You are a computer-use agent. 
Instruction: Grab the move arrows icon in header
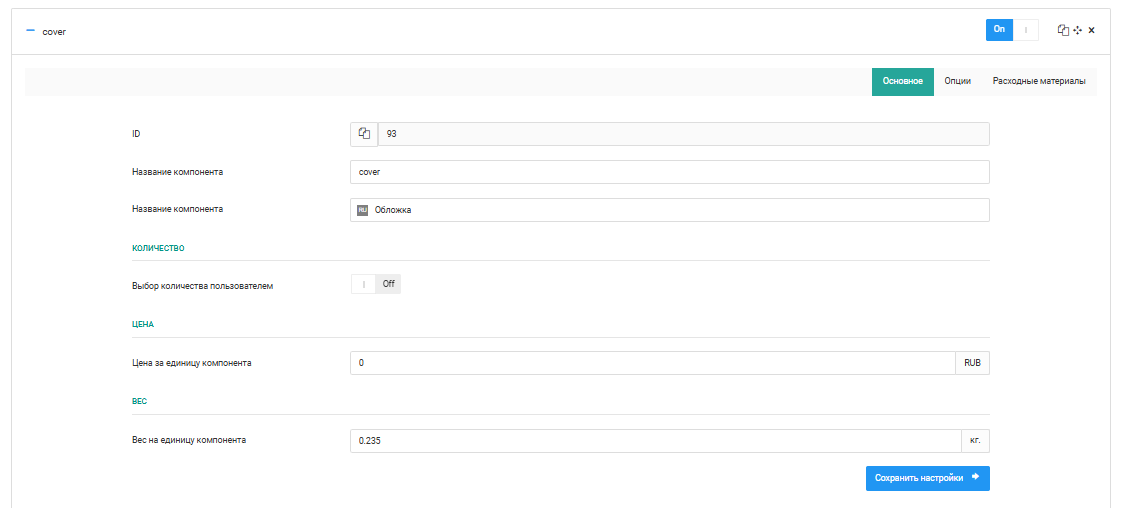pos(1078,30)
